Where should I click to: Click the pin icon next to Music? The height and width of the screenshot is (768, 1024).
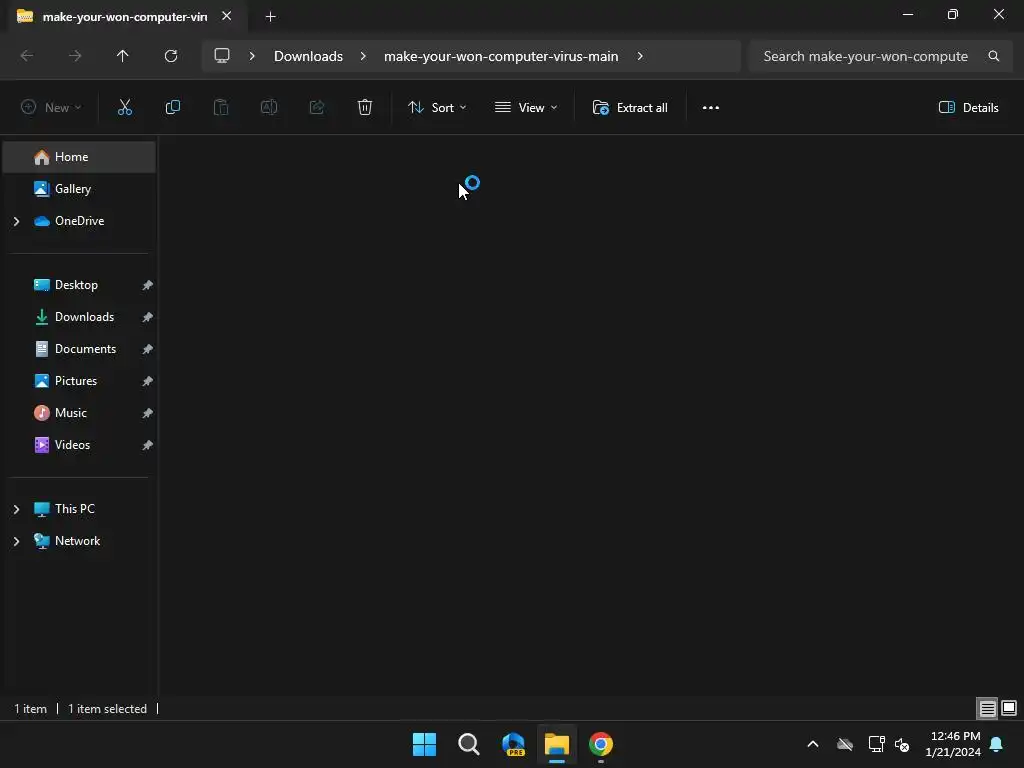tap(148, 413)
